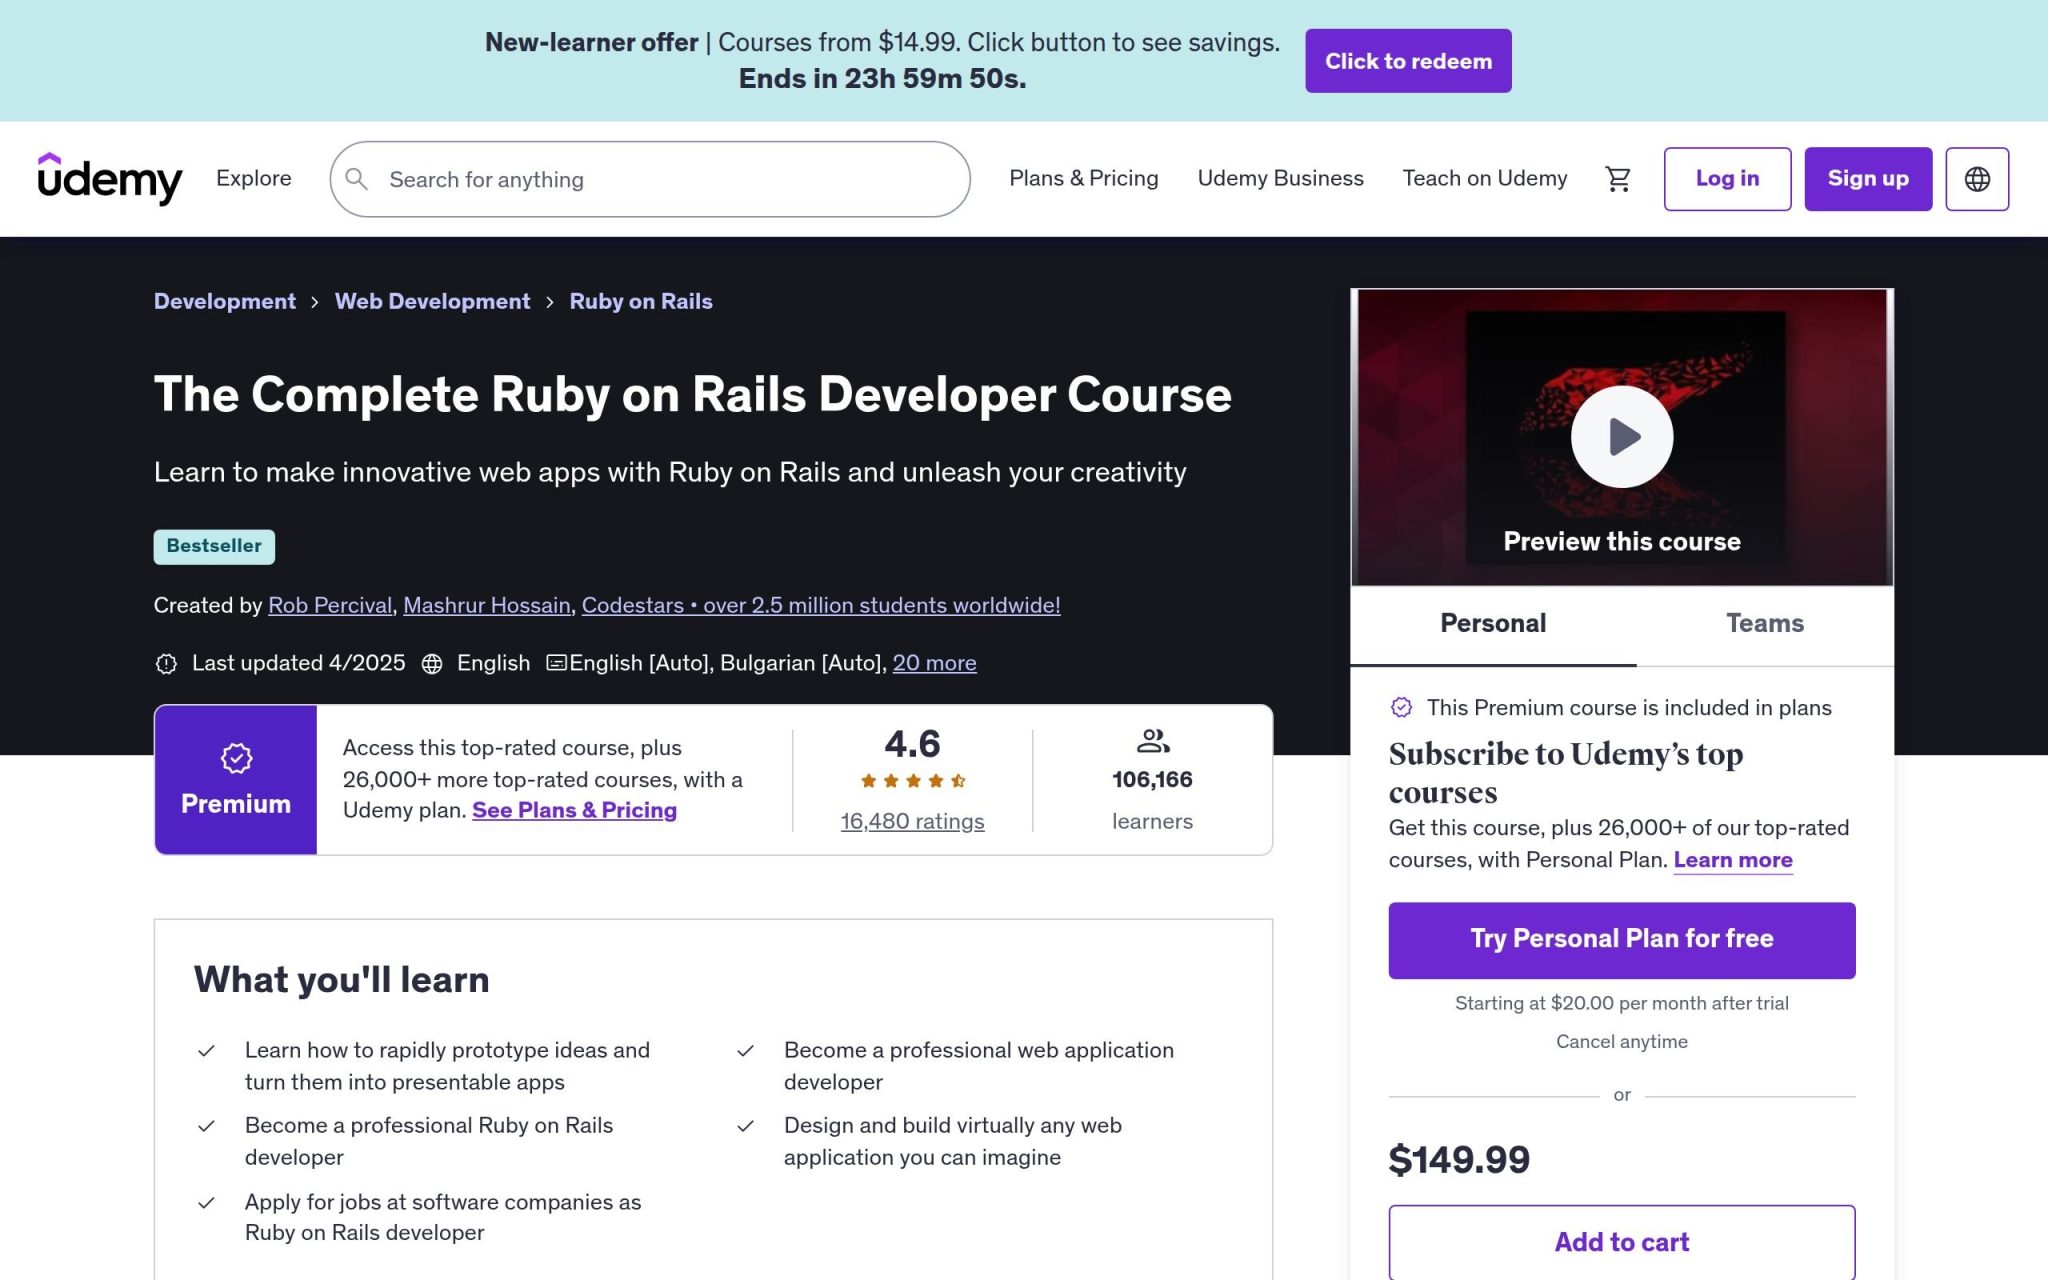
Task: Click the Bestseller badge
Action: tap(214, 546)
